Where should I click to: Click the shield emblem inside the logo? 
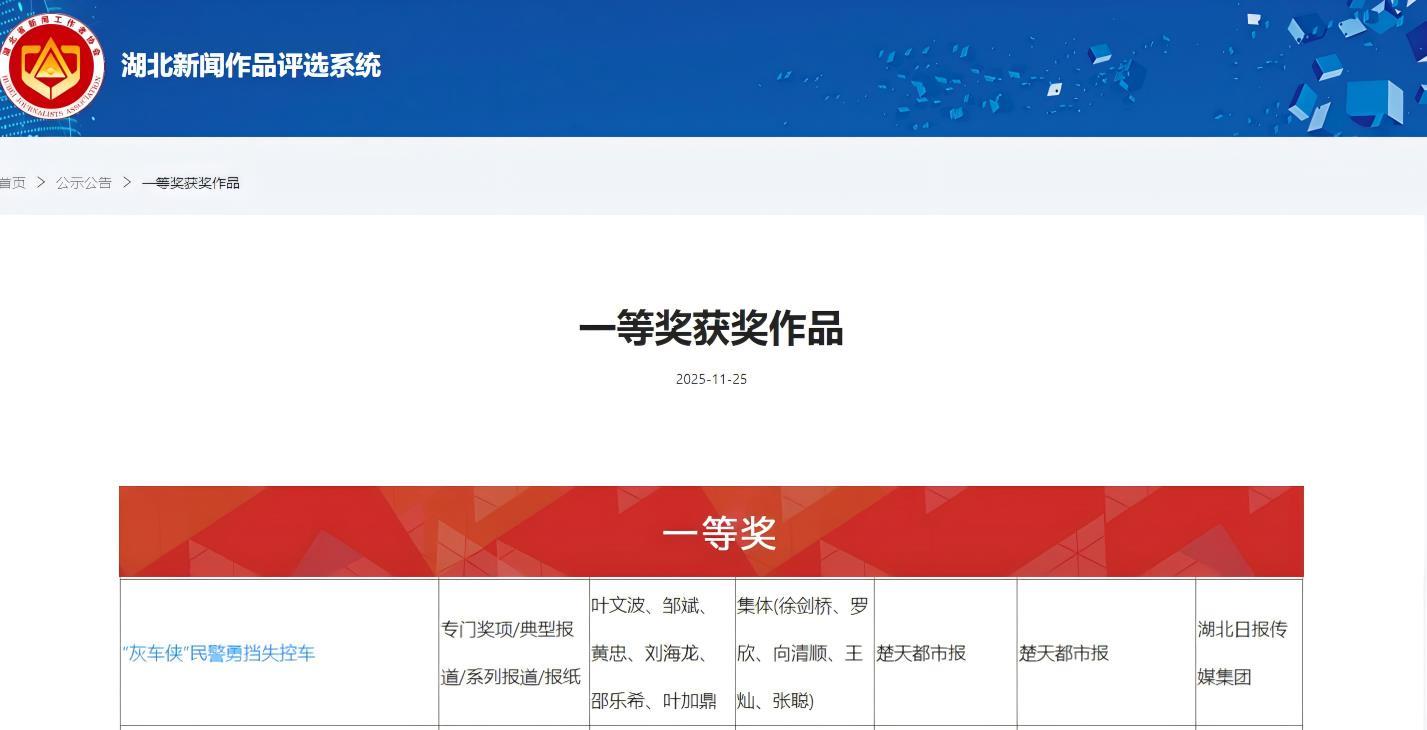tap(50, 68)
